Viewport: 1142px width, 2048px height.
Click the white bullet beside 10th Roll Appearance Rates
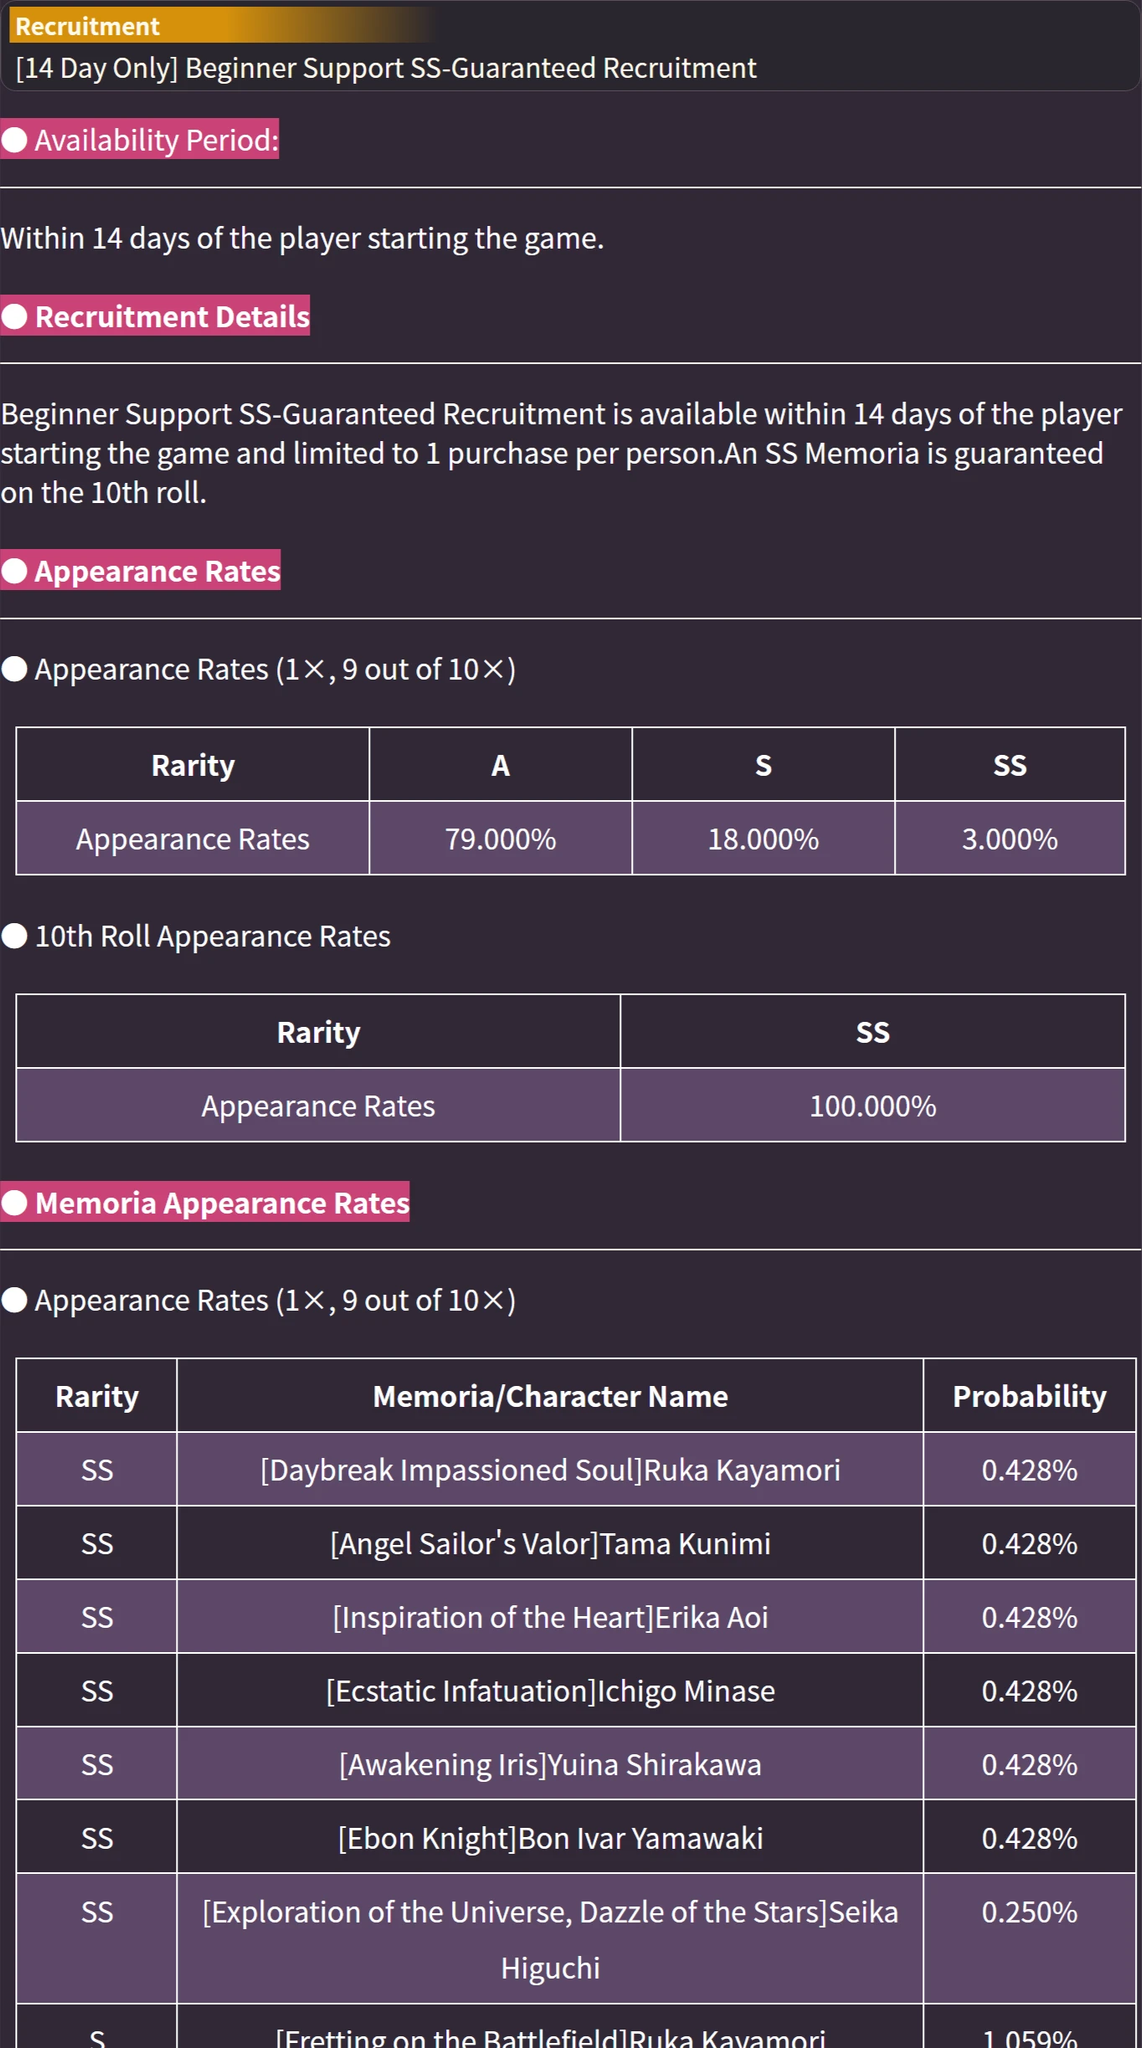pyautogui.click(x=15, y=936)
